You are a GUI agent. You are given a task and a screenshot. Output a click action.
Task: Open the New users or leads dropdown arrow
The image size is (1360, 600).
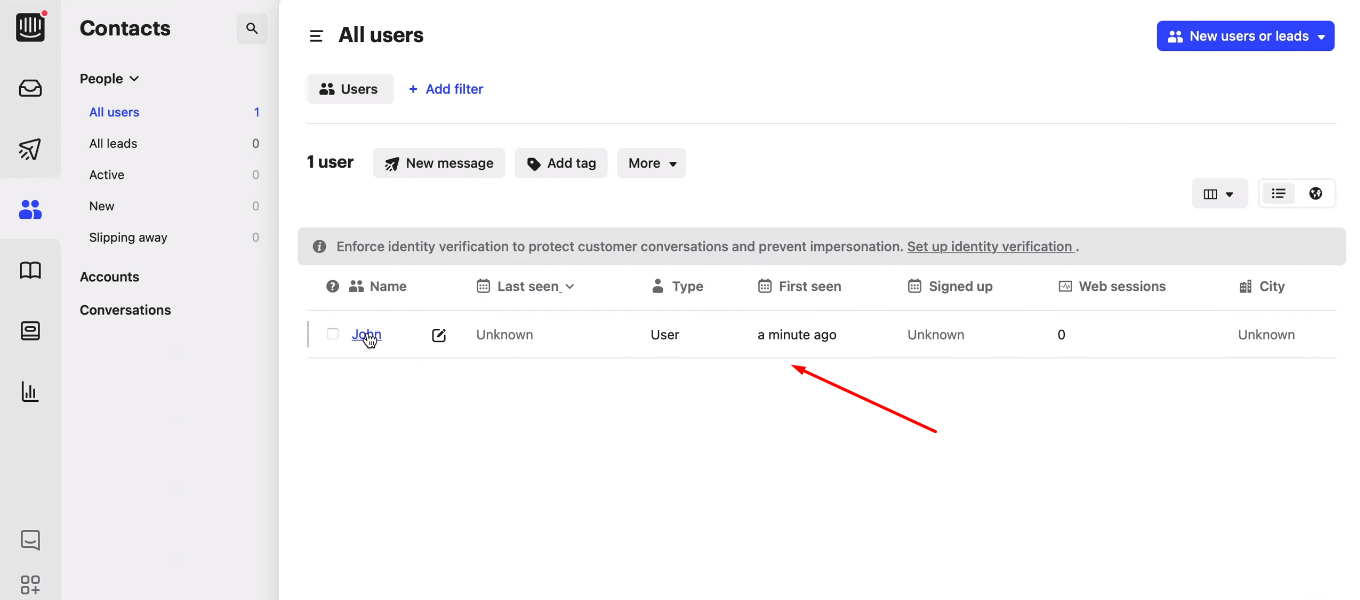point(1322,35)
